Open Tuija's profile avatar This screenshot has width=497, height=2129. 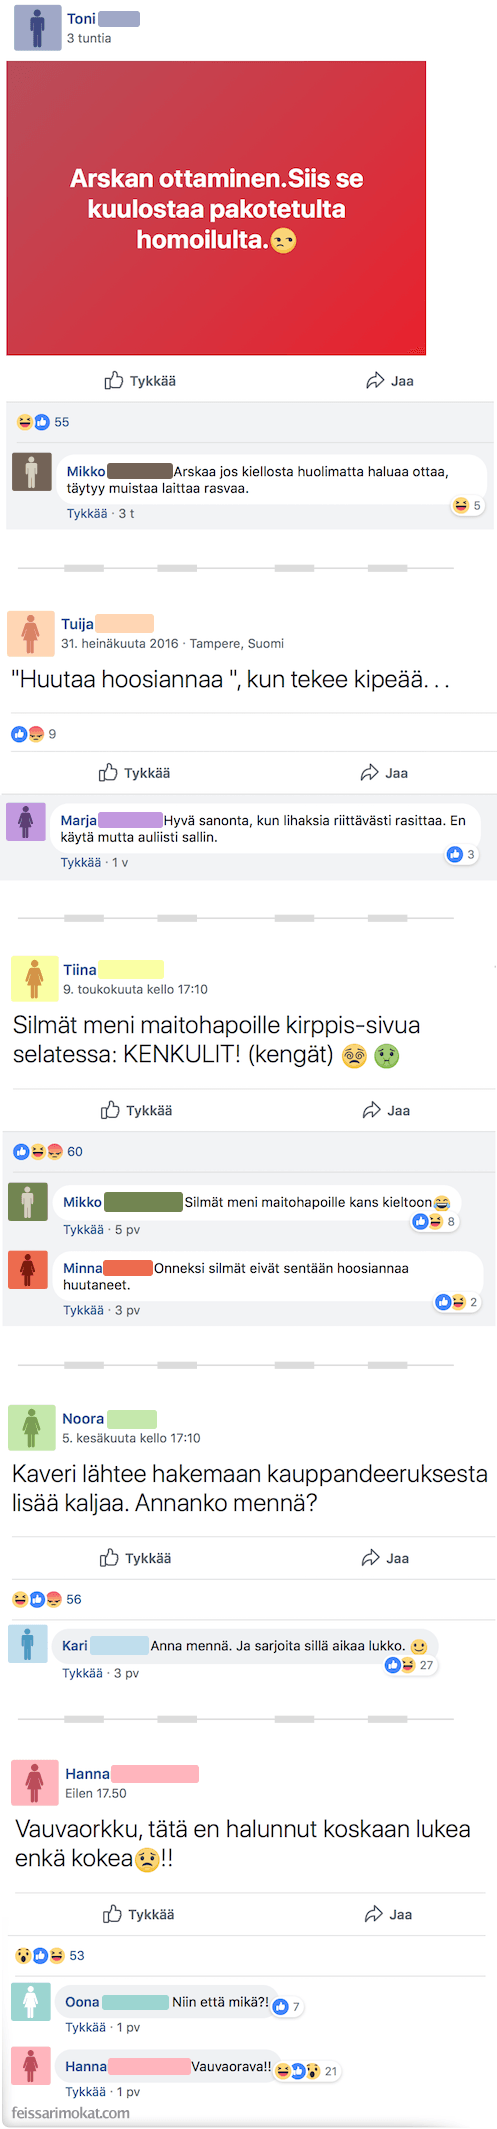[x=30, y=633]
